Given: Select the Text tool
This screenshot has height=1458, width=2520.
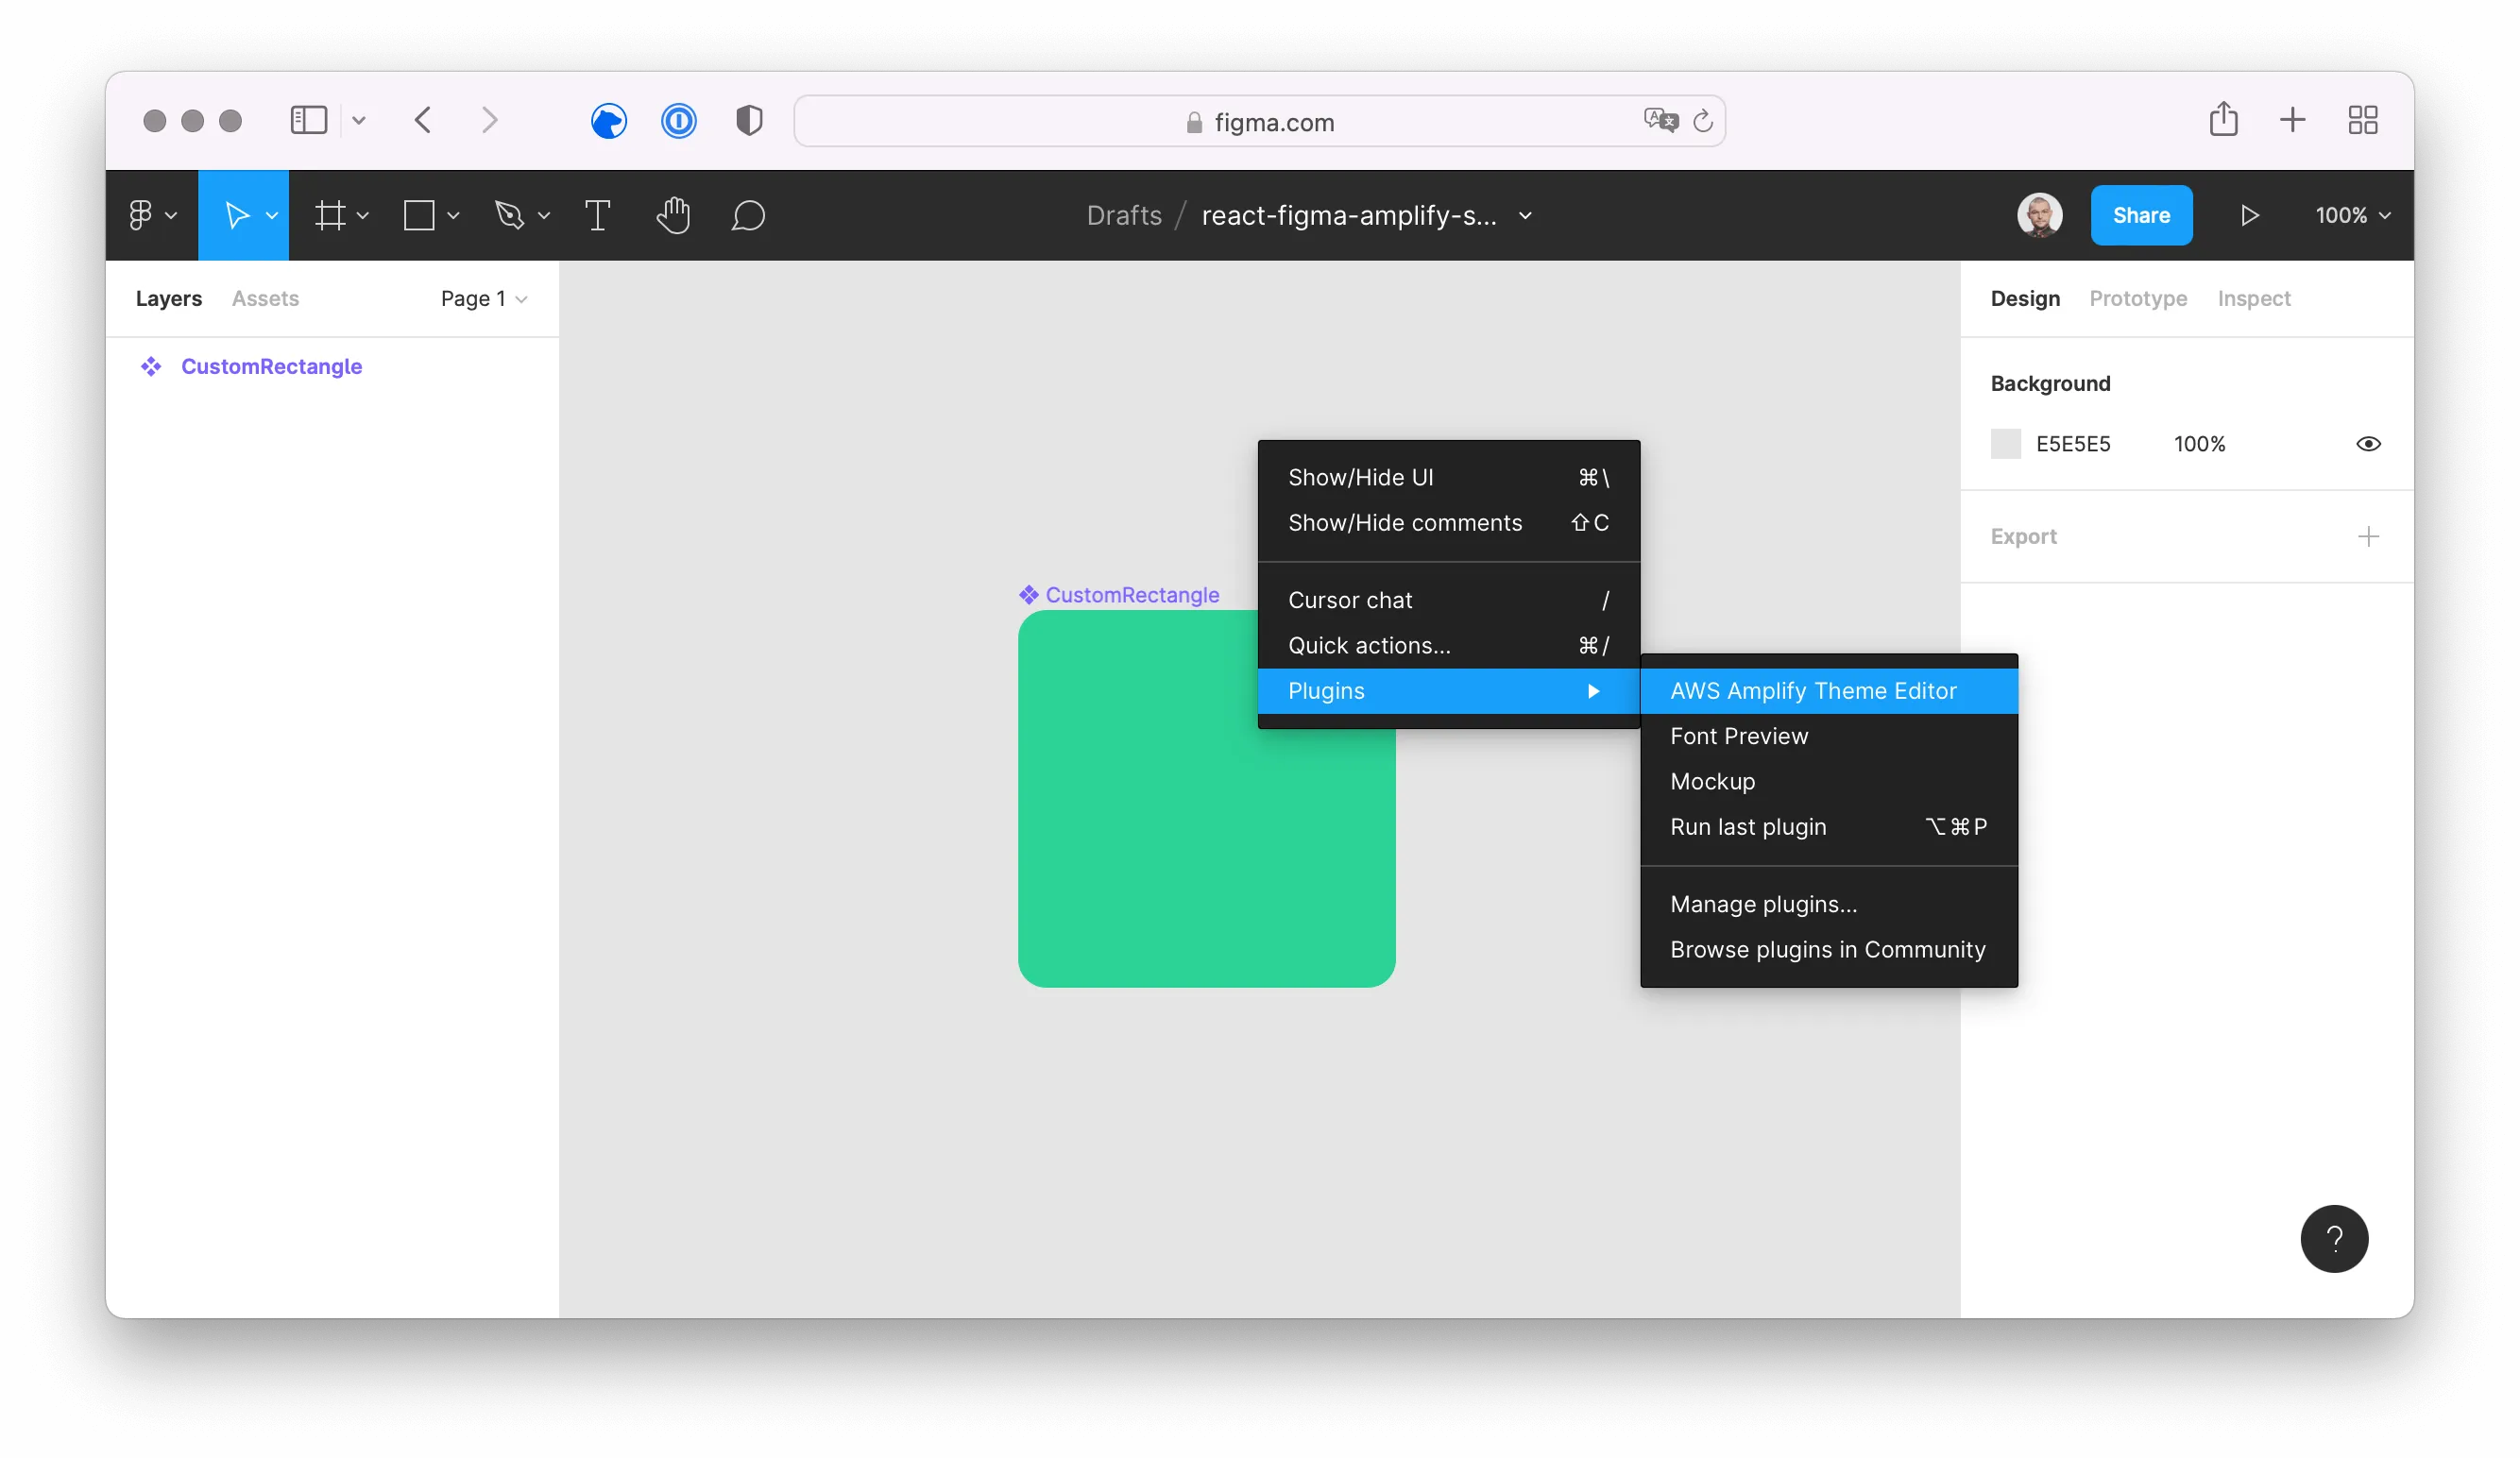Looking at the screenshot, I should pos(597,215).
